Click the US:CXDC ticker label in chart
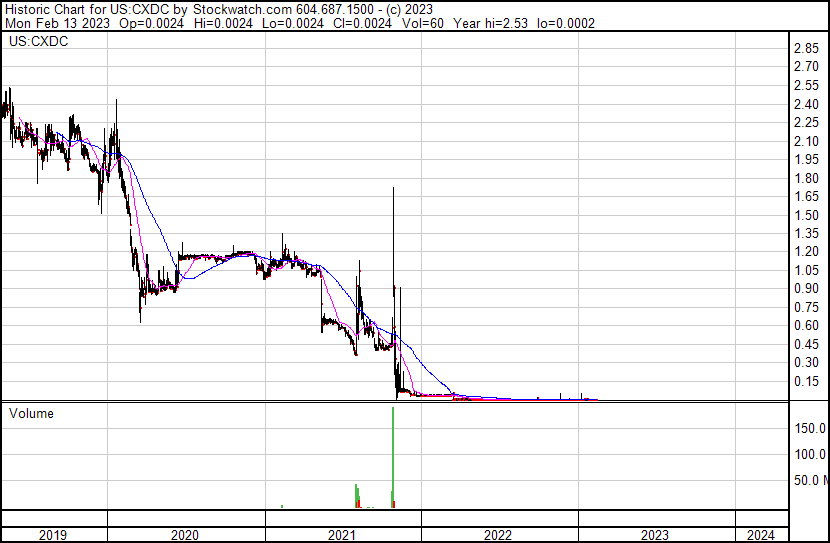Screen dimensions: 830x543 tap(39, 42)
